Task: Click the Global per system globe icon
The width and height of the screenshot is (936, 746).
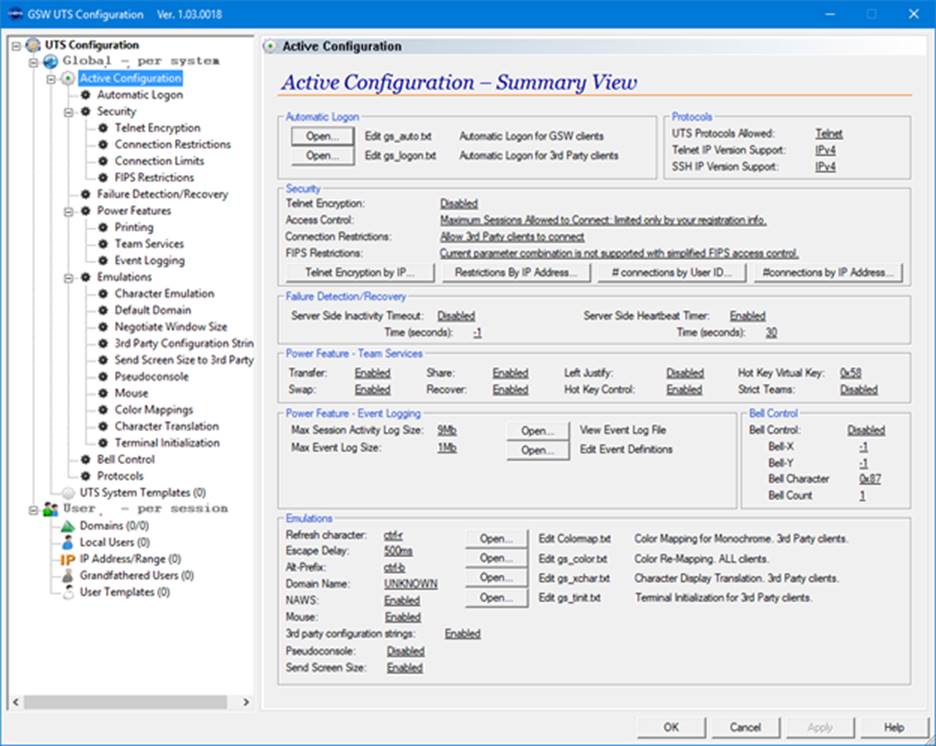Action: (x=51, y=61)
